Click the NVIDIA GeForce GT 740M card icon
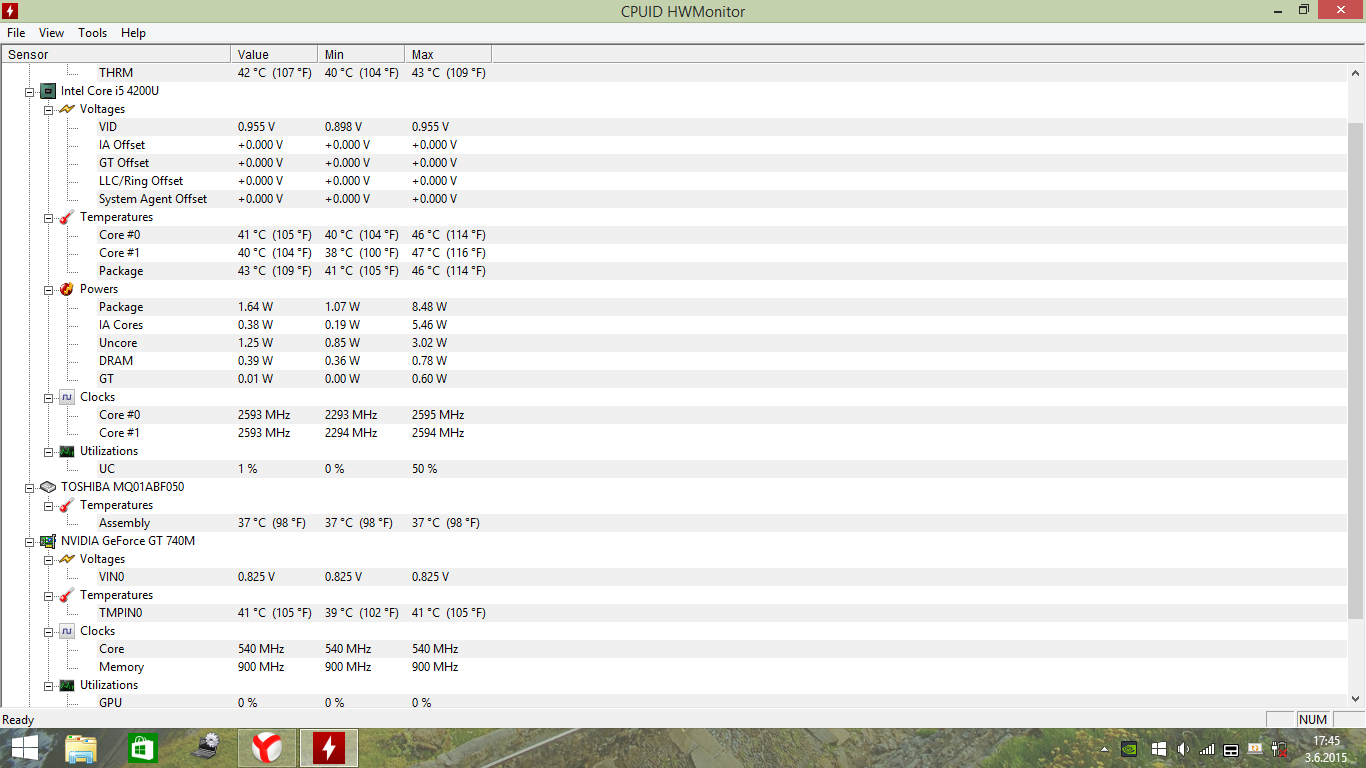1366x768 pixels. [x=48, y=541]
